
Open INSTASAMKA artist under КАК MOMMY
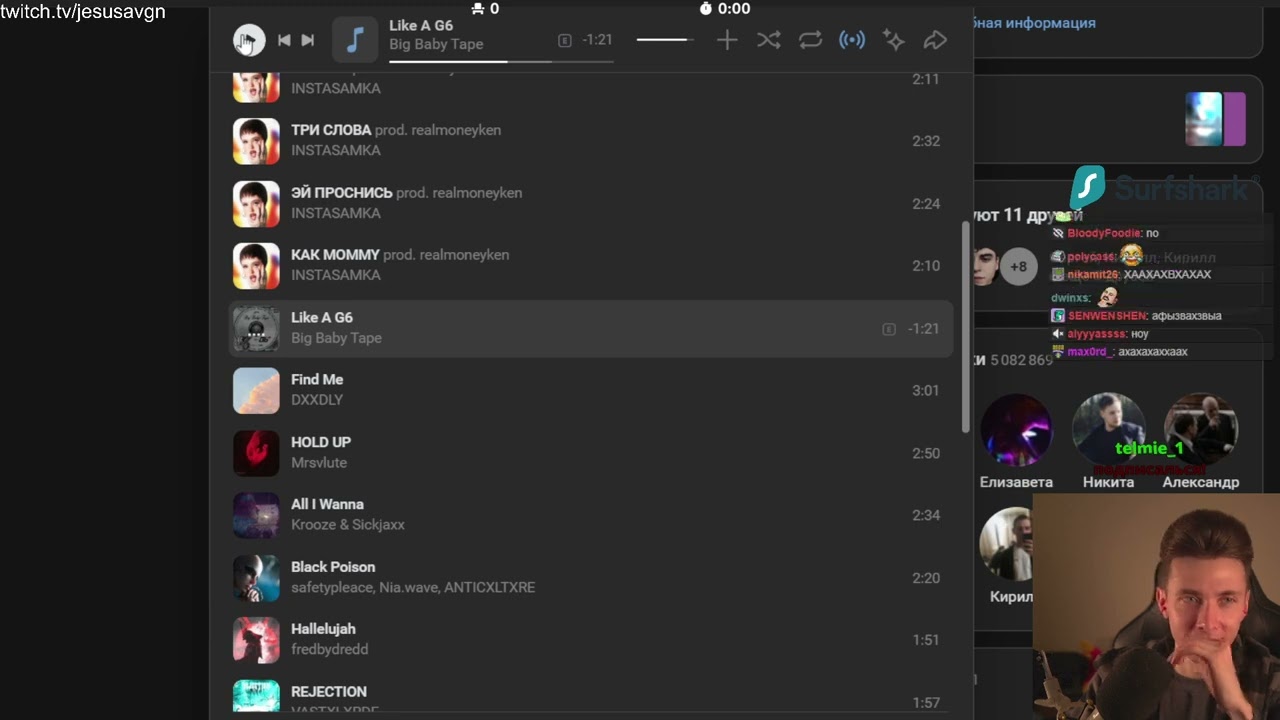click(336, 275)
